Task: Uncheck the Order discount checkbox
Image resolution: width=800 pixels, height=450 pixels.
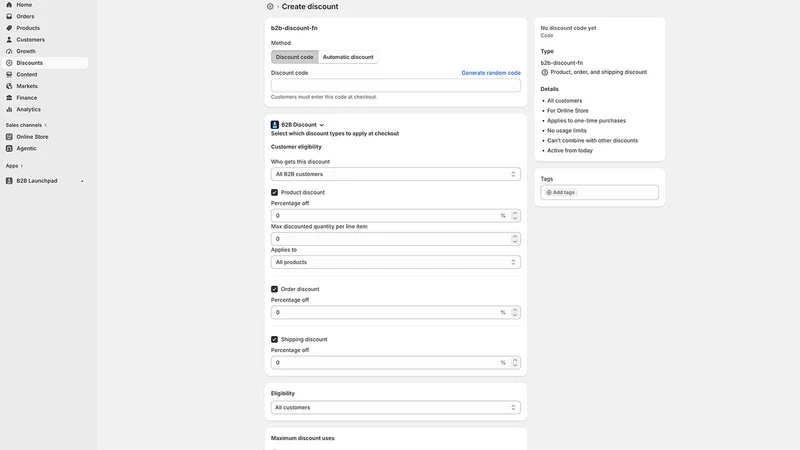Action: [x=274, y=289]
